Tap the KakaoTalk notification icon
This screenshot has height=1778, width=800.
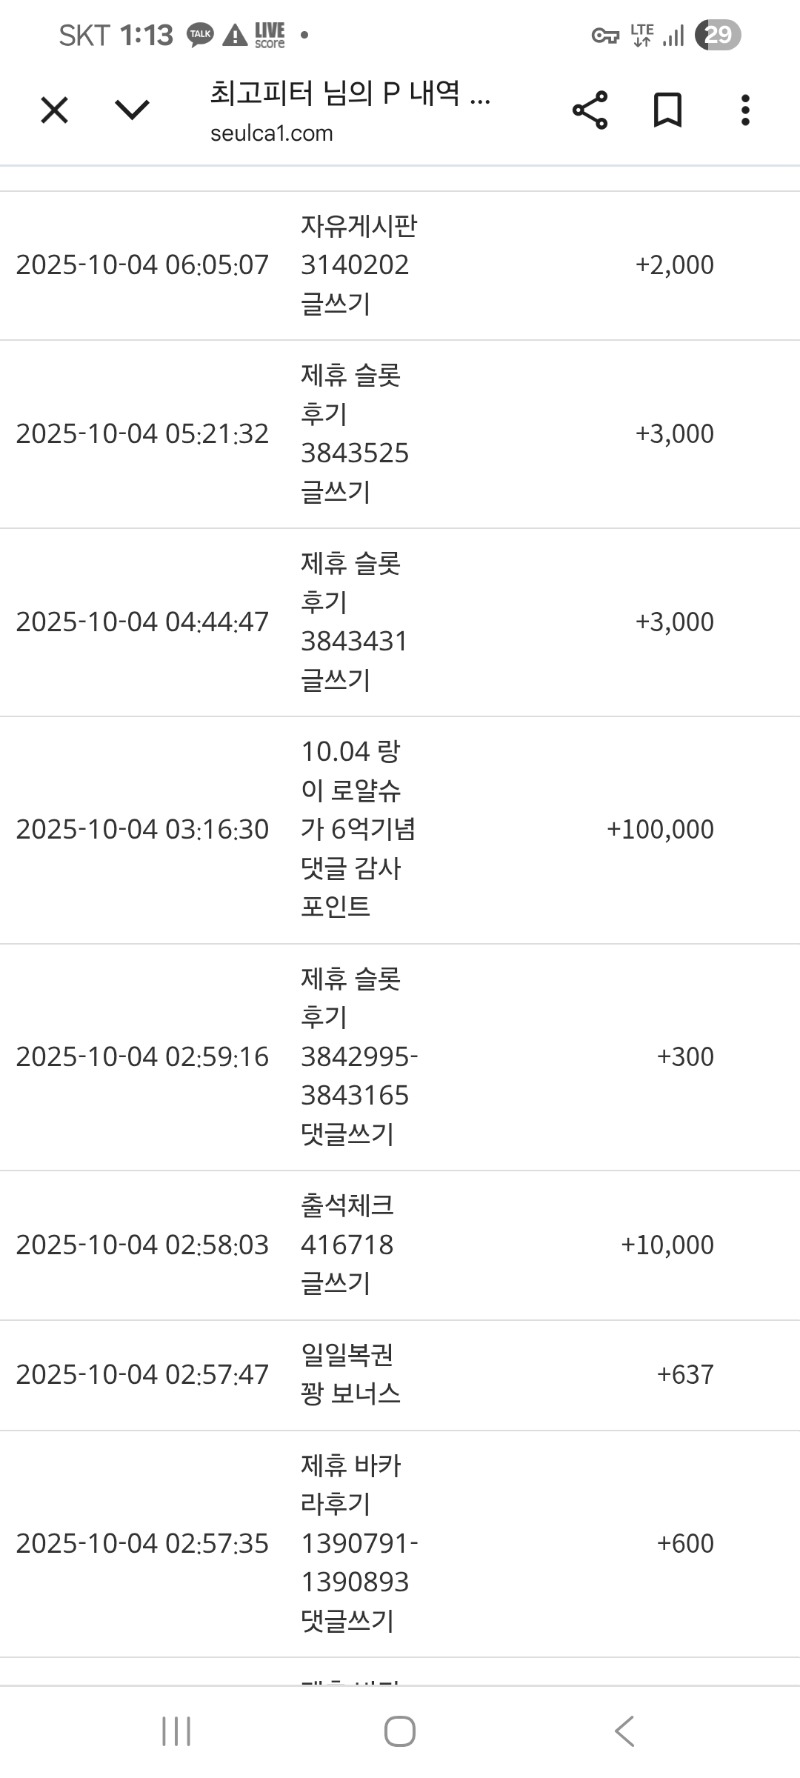201,36
